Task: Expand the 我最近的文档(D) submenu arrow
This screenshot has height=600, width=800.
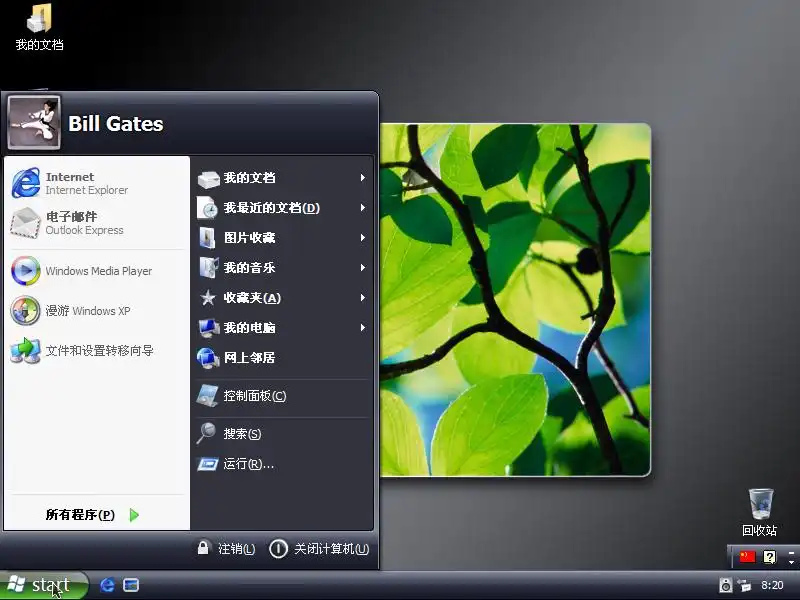Action: pos(362,208)
